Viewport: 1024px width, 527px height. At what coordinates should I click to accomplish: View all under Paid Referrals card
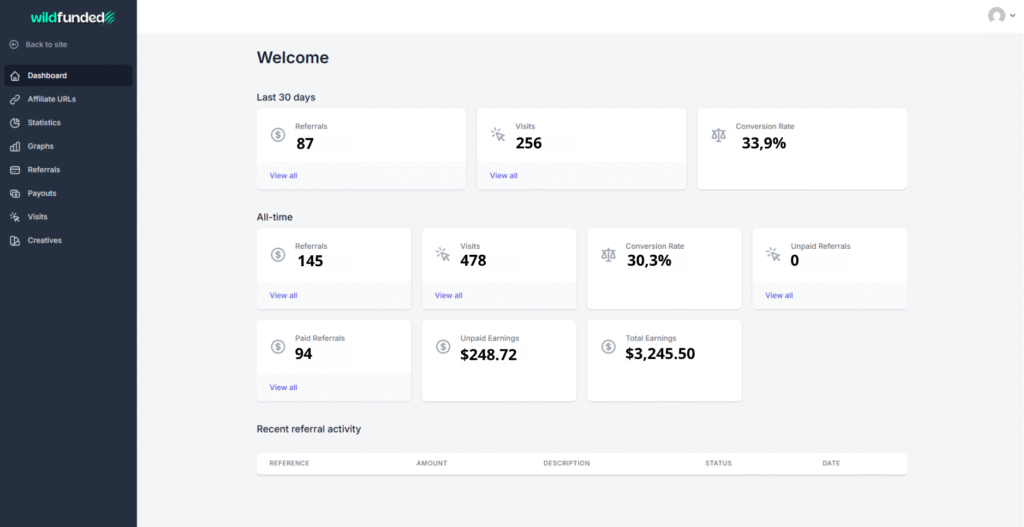pos(283,388)
